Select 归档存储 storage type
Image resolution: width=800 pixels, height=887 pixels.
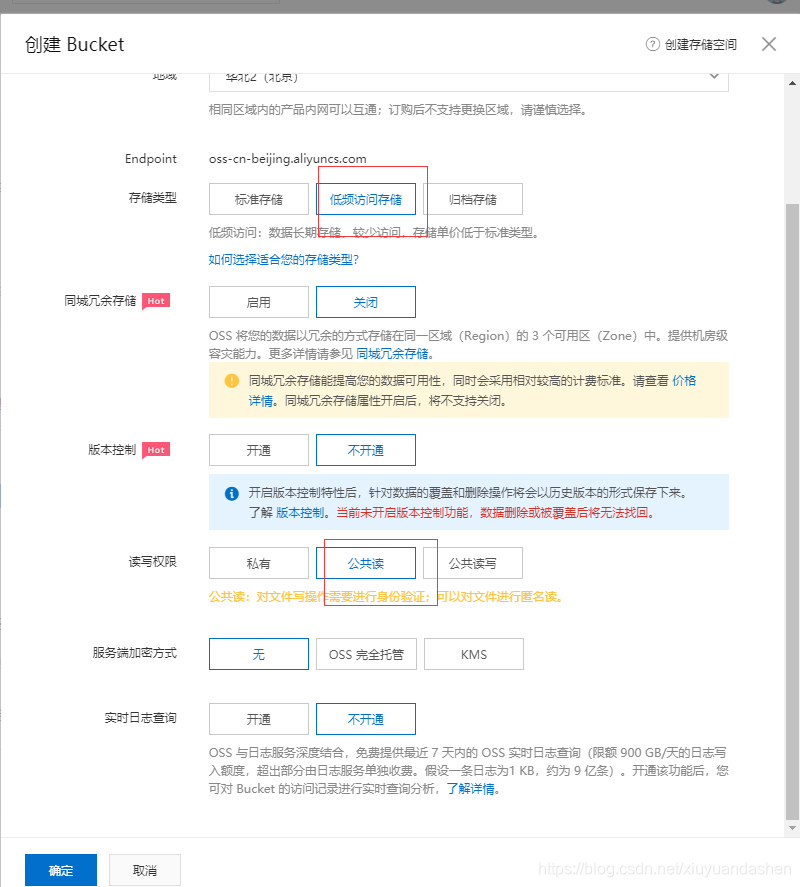[473, 199]
